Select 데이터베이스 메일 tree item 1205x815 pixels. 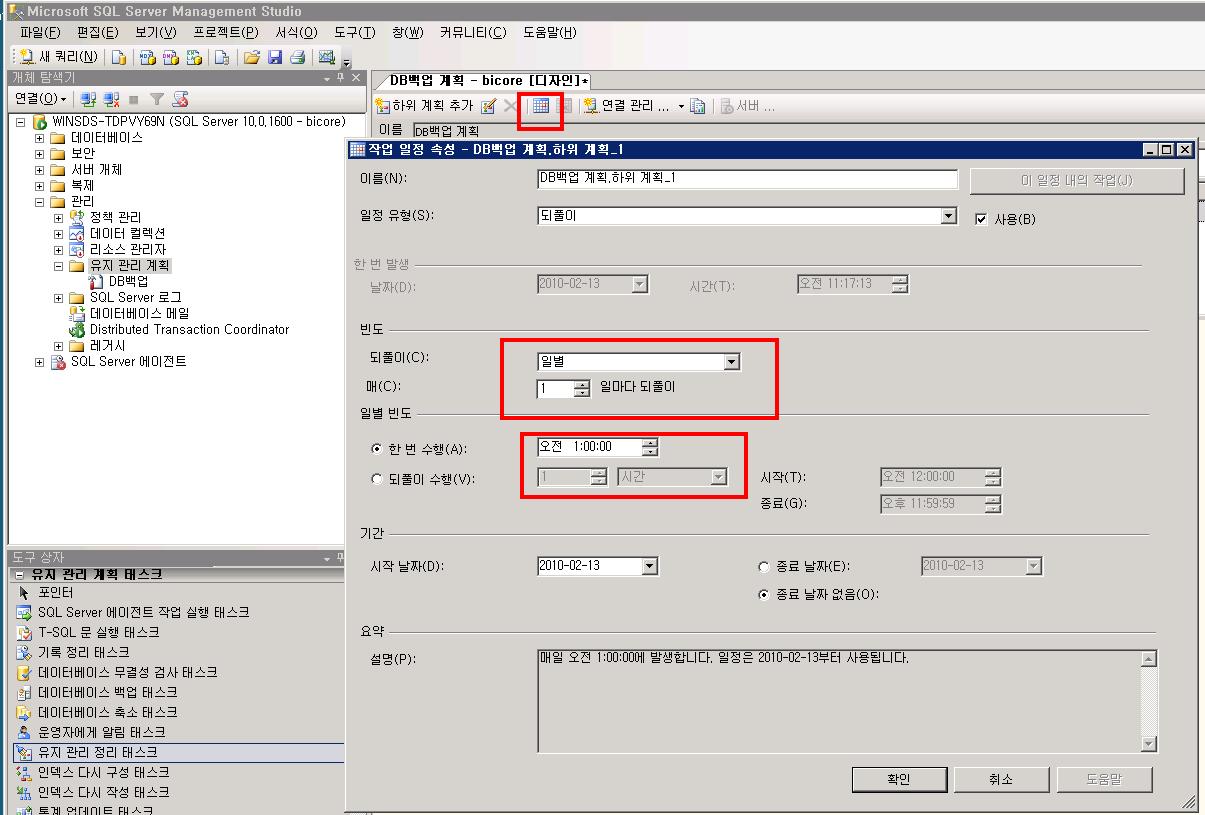pyautogui.click(x=129, y=314)
